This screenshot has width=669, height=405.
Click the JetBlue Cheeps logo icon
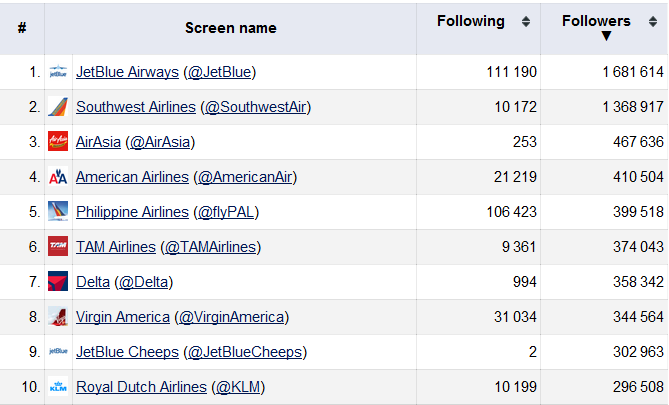[58, 352]
